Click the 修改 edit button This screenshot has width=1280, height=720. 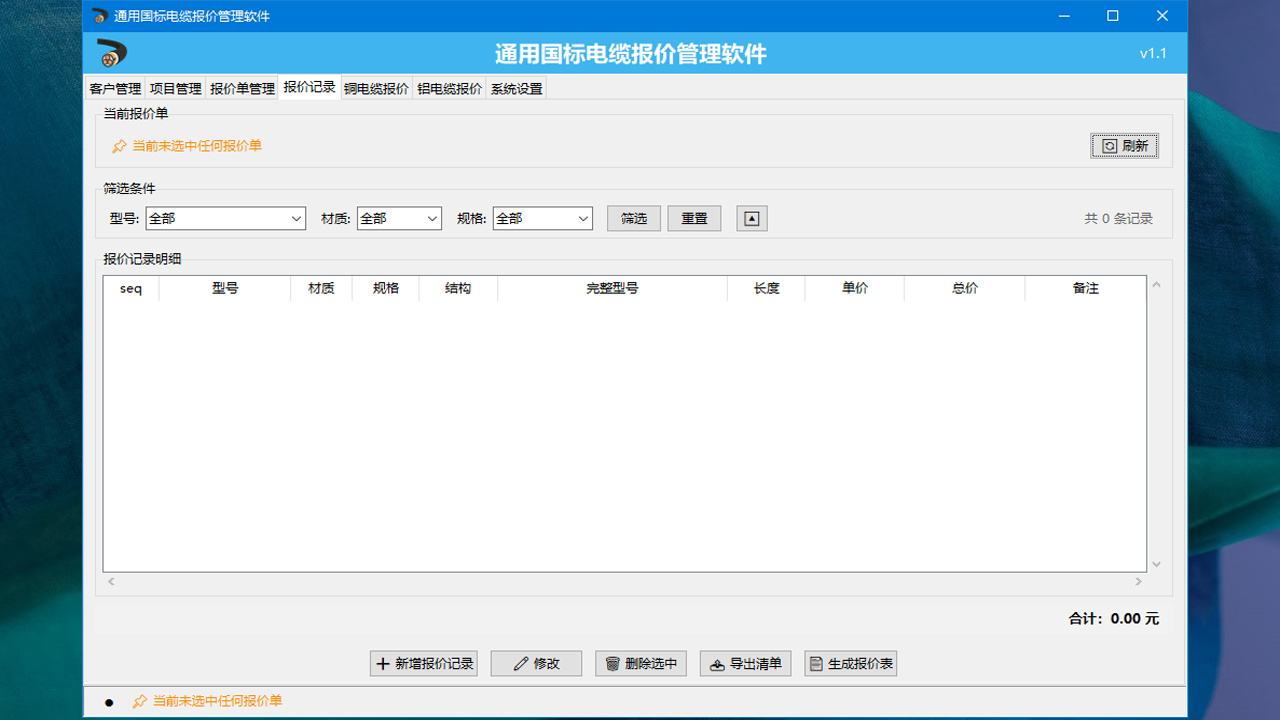(x=536, y=663)
